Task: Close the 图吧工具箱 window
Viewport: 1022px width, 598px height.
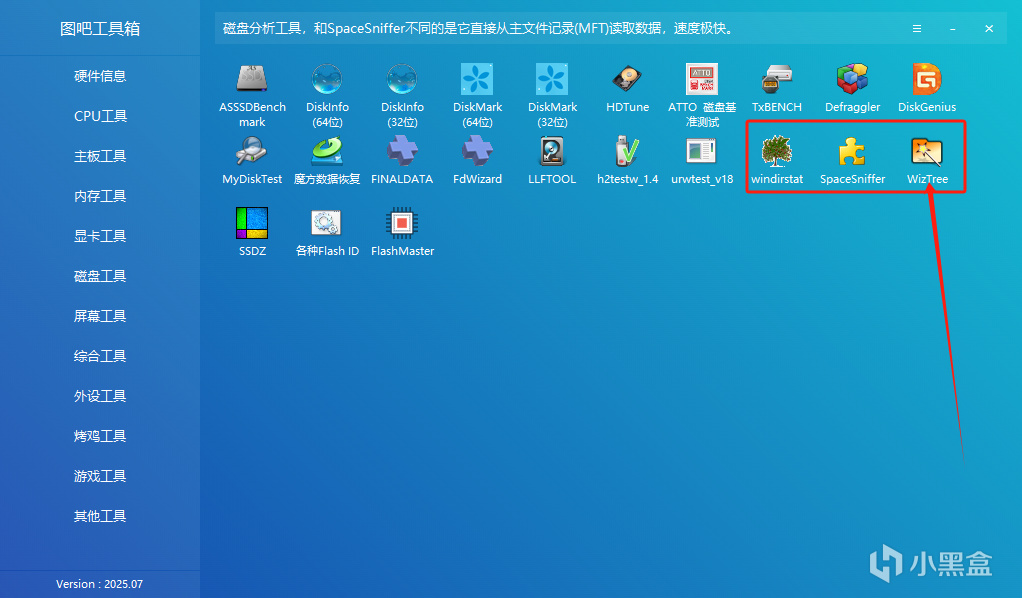Action: coord(989,29)
